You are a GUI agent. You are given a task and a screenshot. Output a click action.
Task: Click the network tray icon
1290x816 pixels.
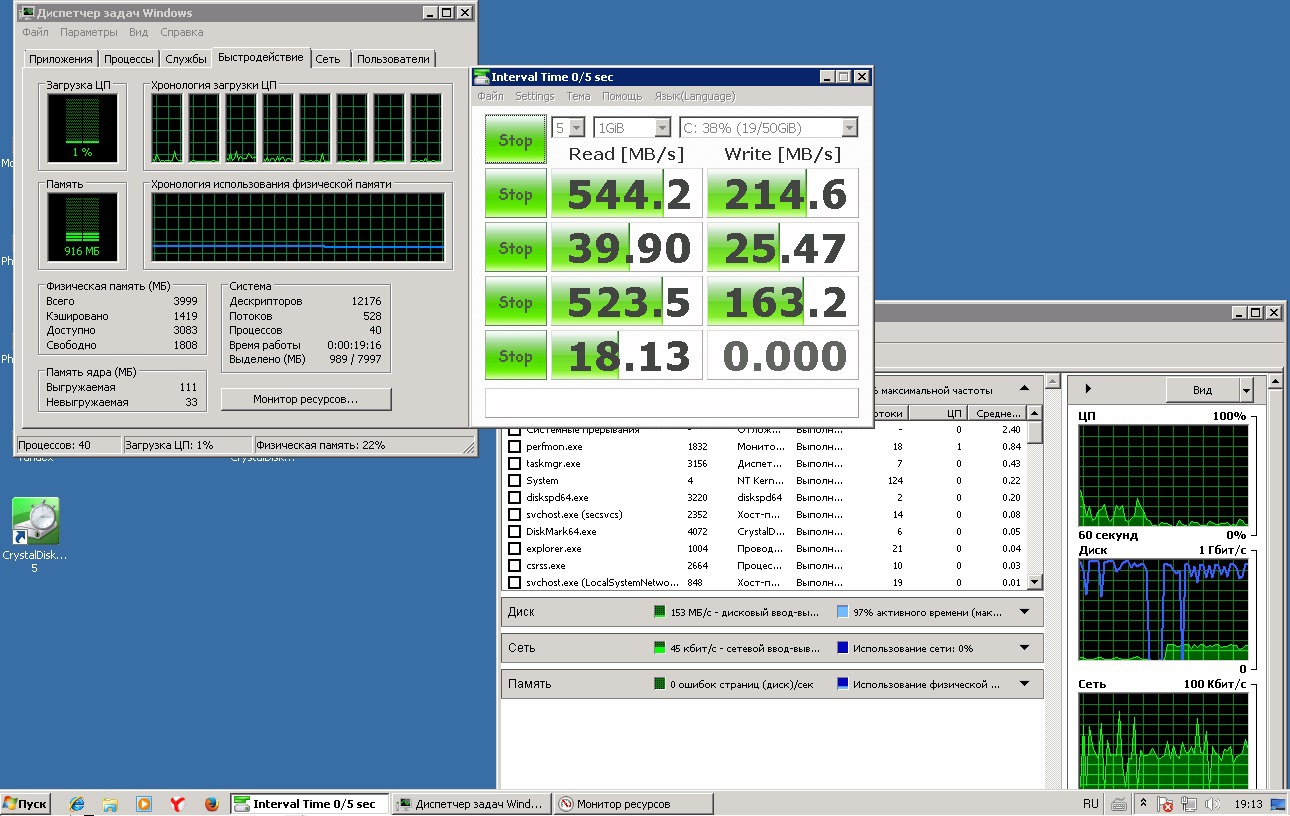pos(1189,804)
